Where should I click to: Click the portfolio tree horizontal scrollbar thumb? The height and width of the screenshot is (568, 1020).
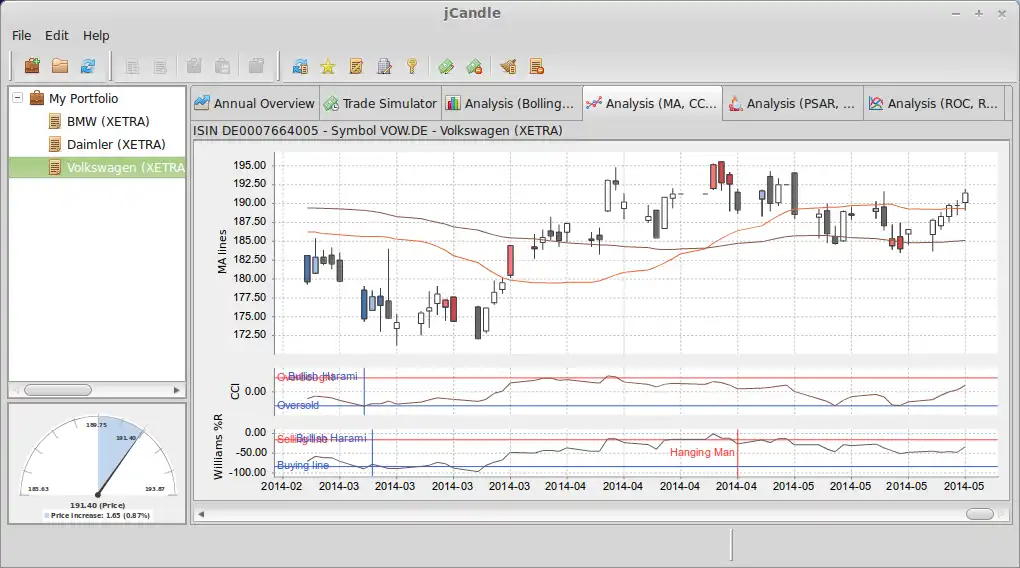(x=58, y=390)
